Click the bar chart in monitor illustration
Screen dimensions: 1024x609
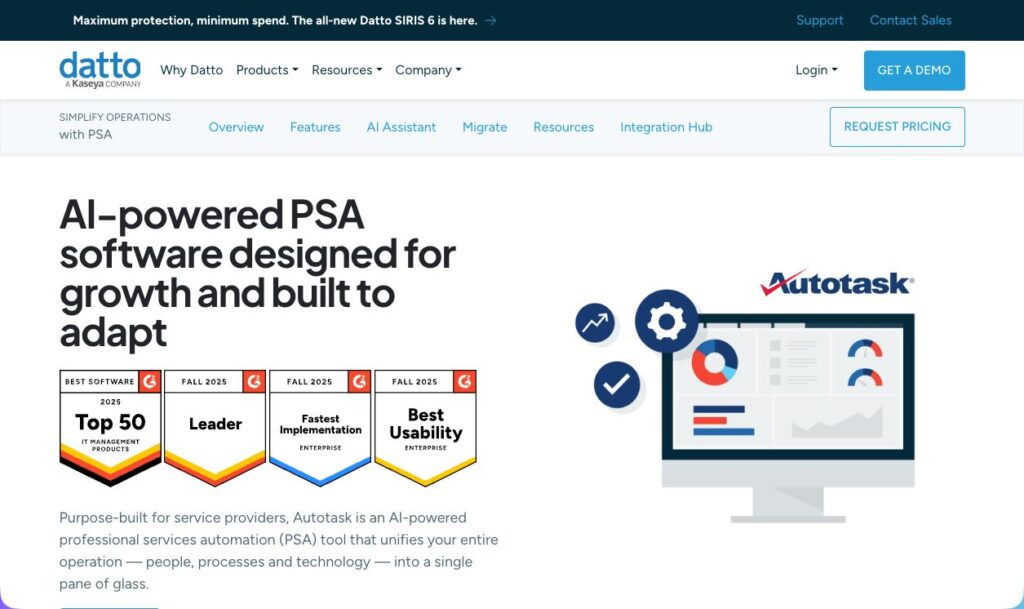pyautogui.click(x=723, y=420)
